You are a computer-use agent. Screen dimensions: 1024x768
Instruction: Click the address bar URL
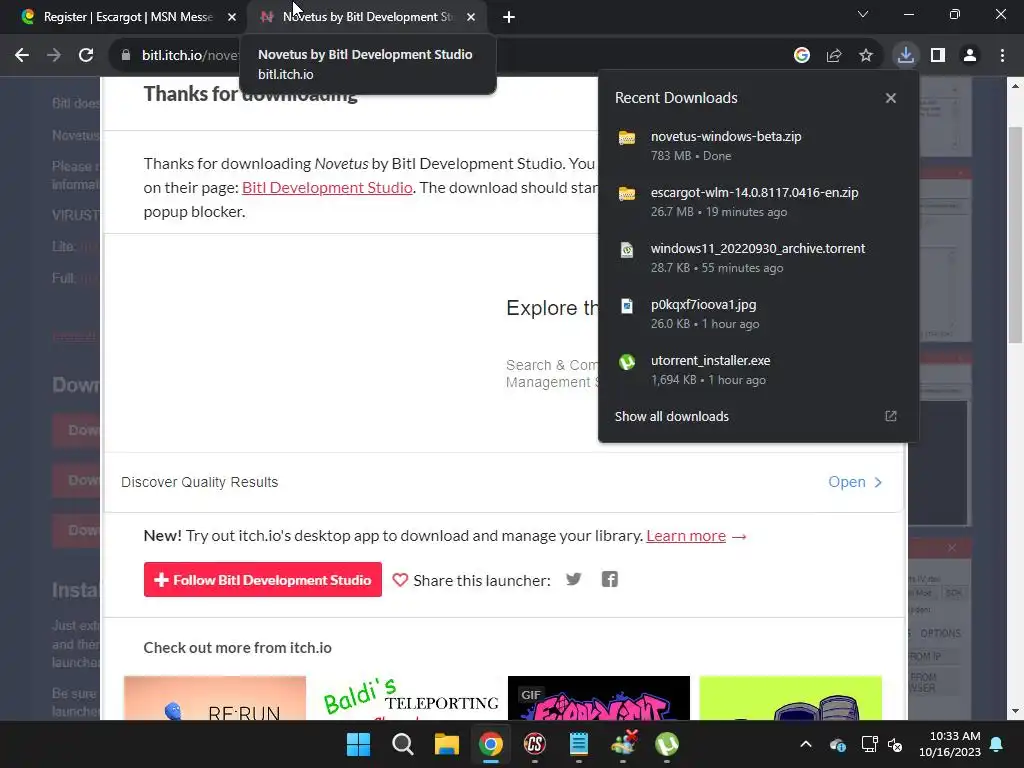pyautogui.click(x=189, y=56)
